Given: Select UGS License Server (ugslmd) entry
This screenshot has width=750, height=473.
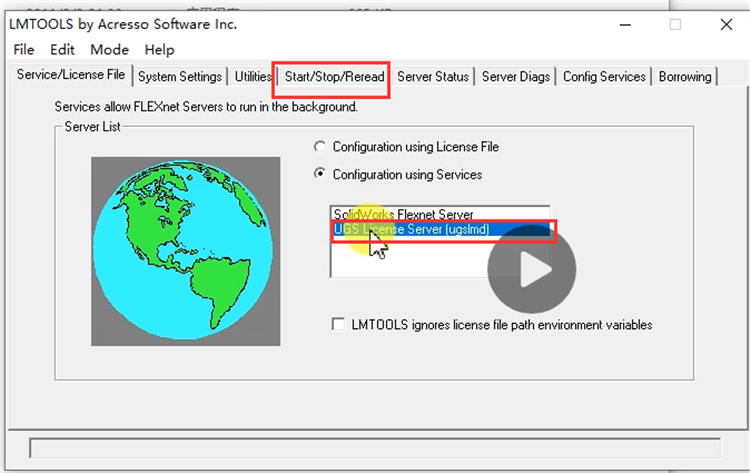Looking at the screenshot, I should 441,229.
